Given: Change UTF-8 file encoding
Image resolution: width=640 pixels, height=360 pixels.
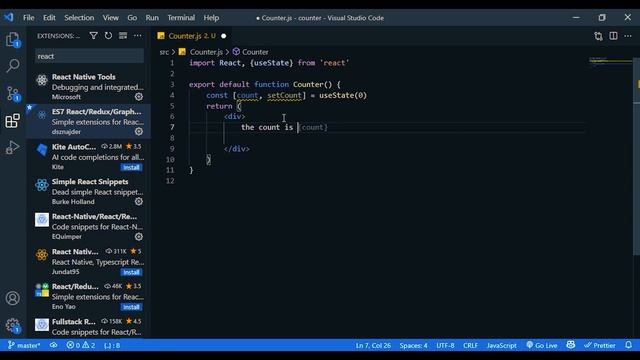Looking at the screenshot, I should [445, 345].
